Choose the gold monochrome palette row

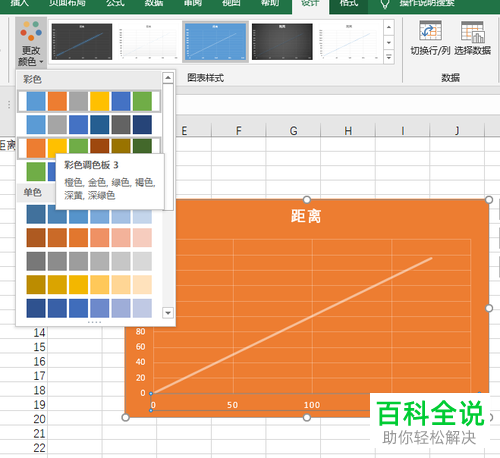click(89, 284)
